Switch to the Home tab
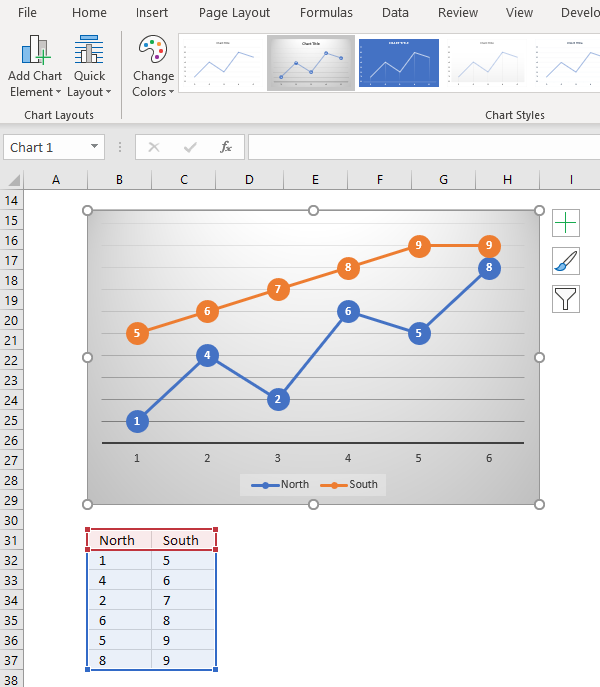This screenshot has height=687, width=600. click(89, 13)
